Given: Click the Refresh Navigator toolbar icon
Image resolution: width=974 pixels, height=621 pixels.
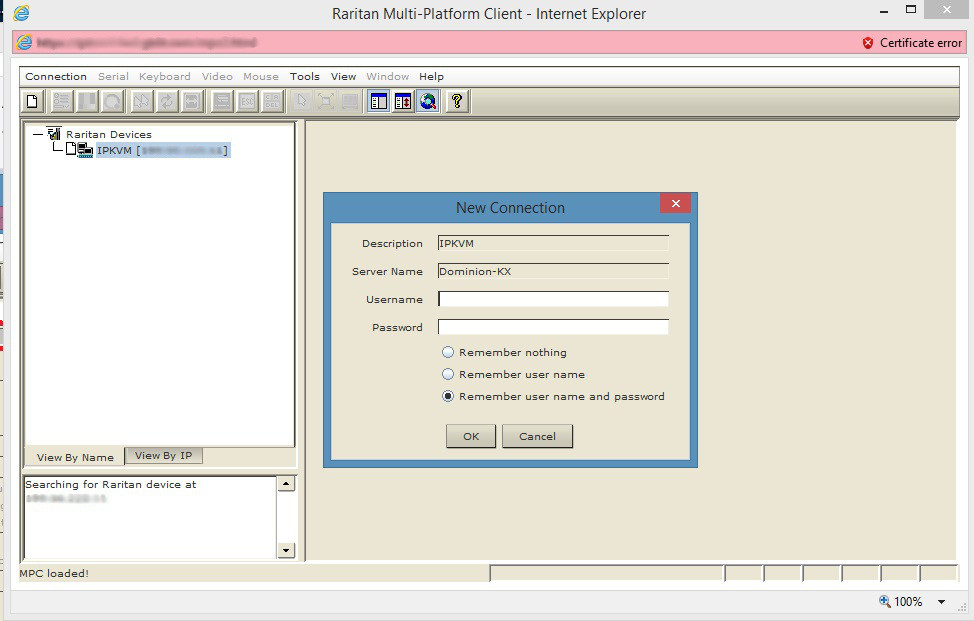Looking at the screenshot, I should [403, 101].
